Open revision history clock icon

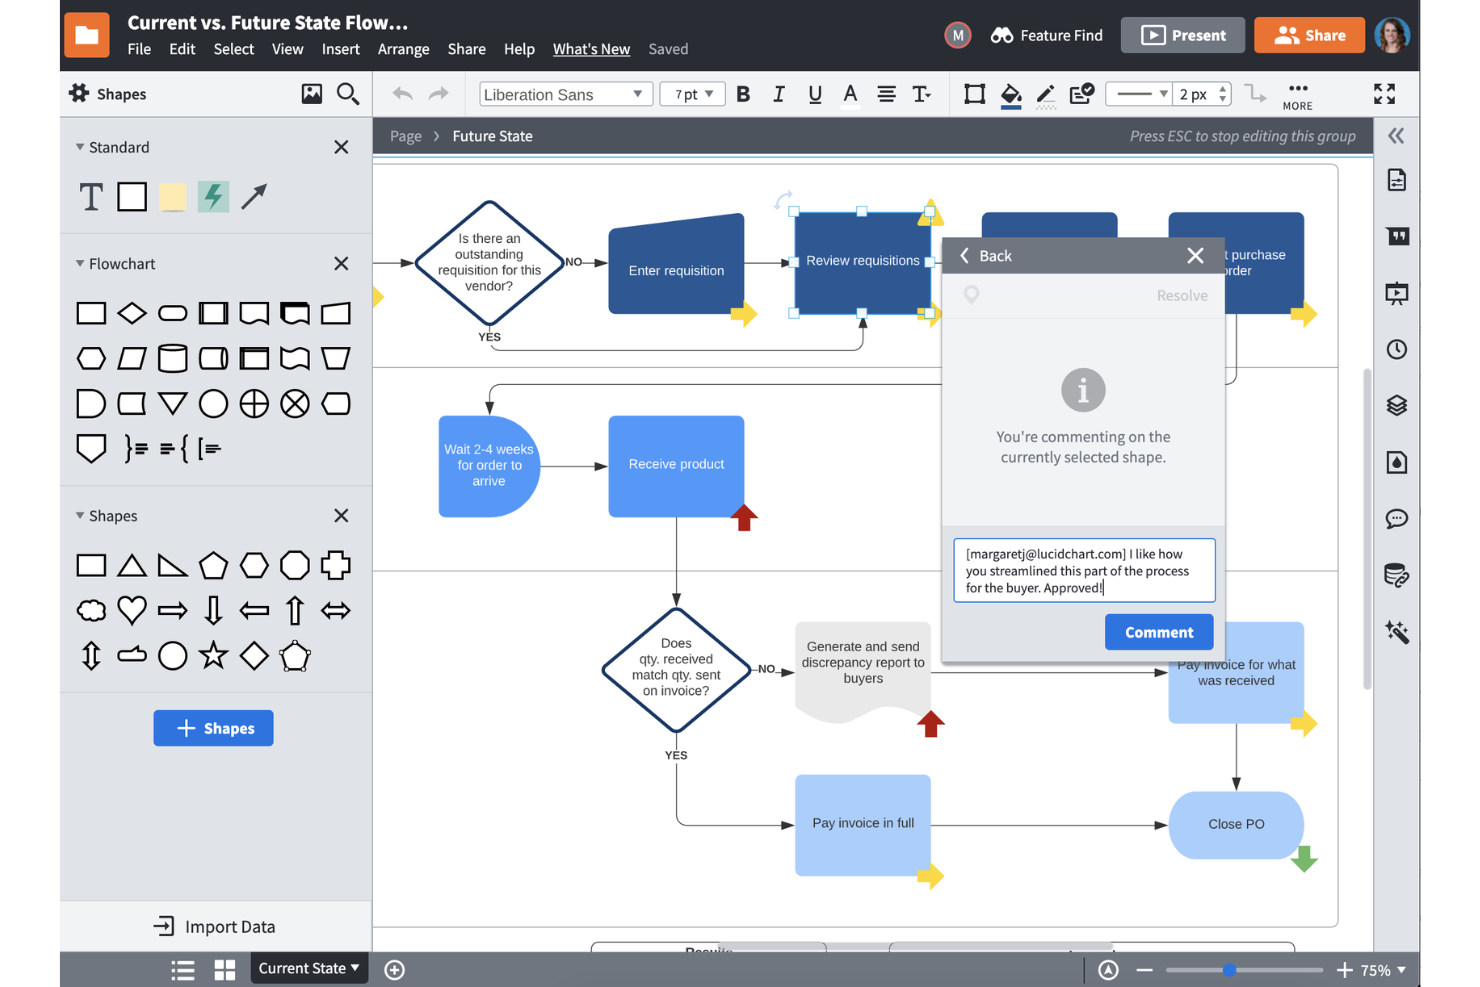point(1397,349)
